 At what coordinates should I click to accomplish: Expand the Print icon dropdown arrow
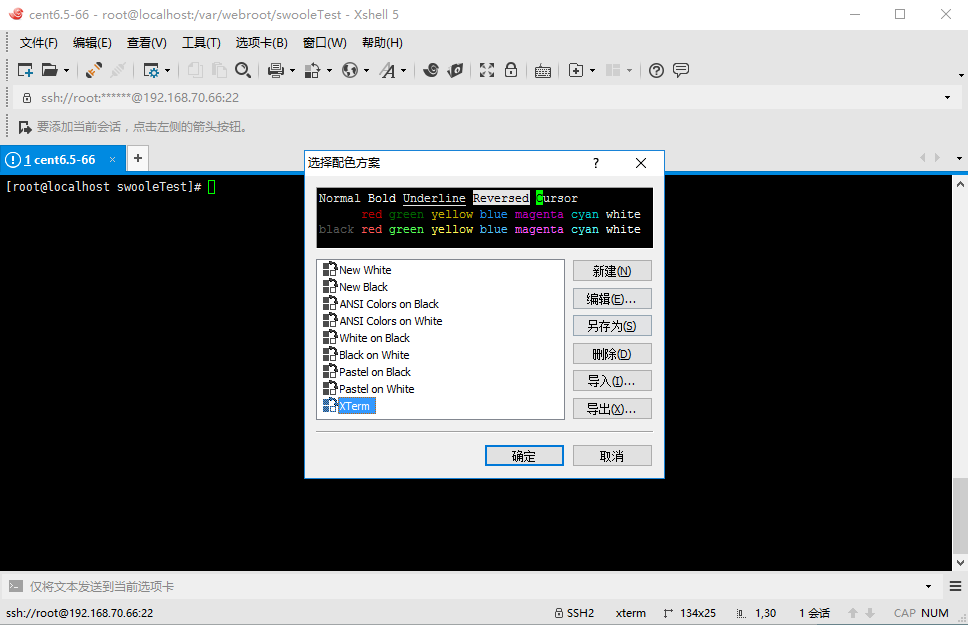click(x=293, y=71)
